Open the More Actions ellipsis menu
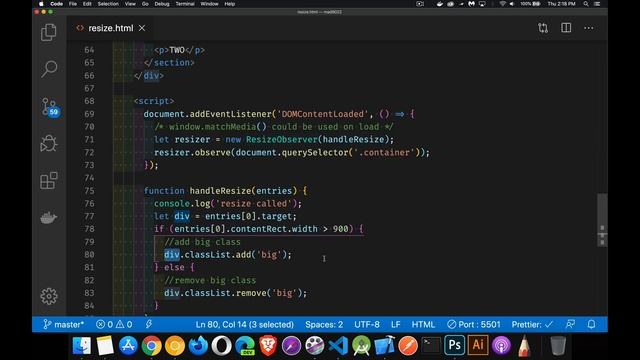 click(589, 28)
